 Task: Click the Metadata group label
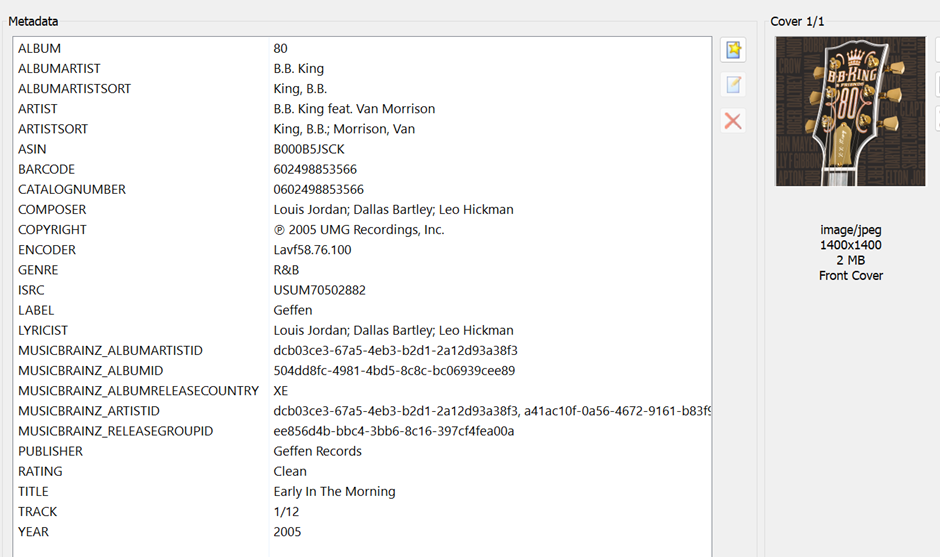pos(34,22)
